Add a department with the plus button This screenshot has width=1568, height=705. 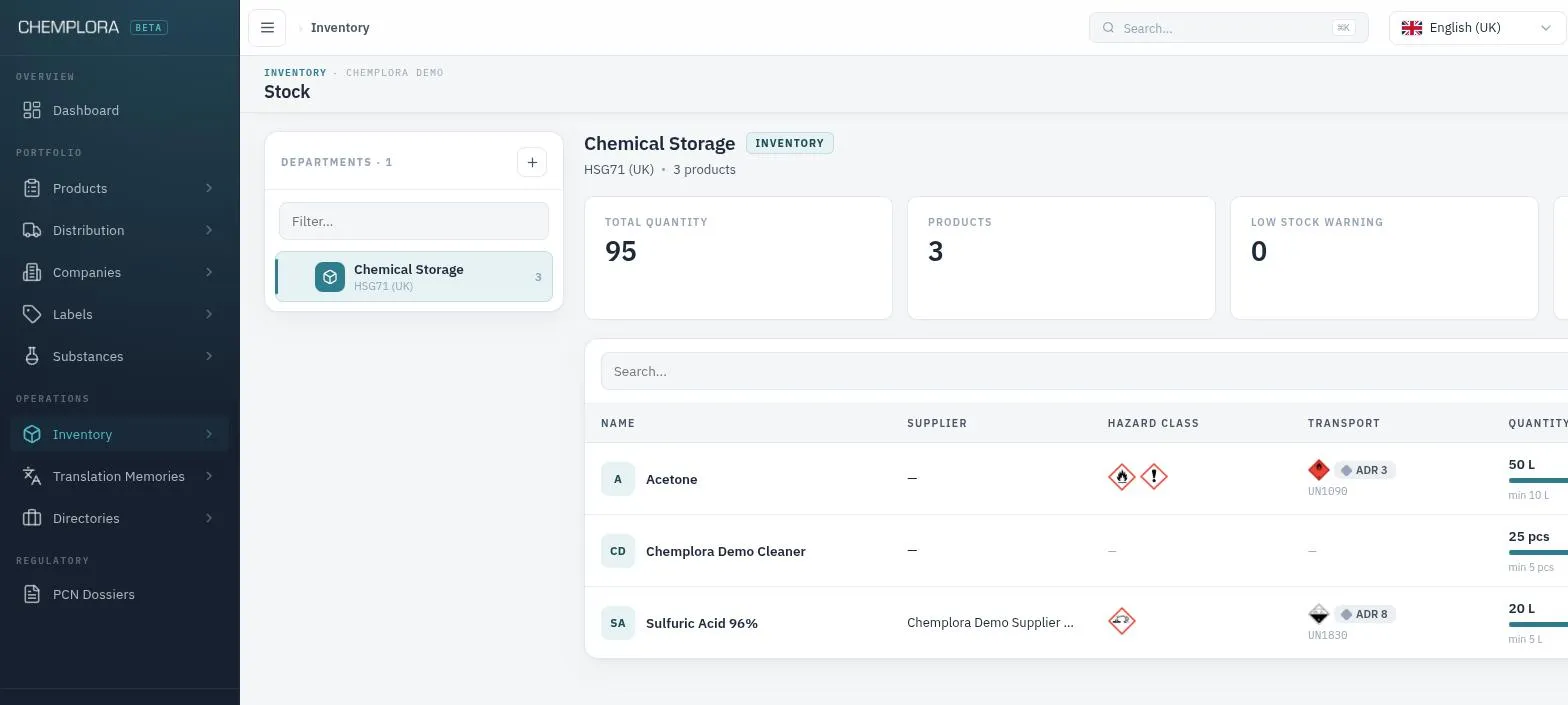(x=532, y=162)
